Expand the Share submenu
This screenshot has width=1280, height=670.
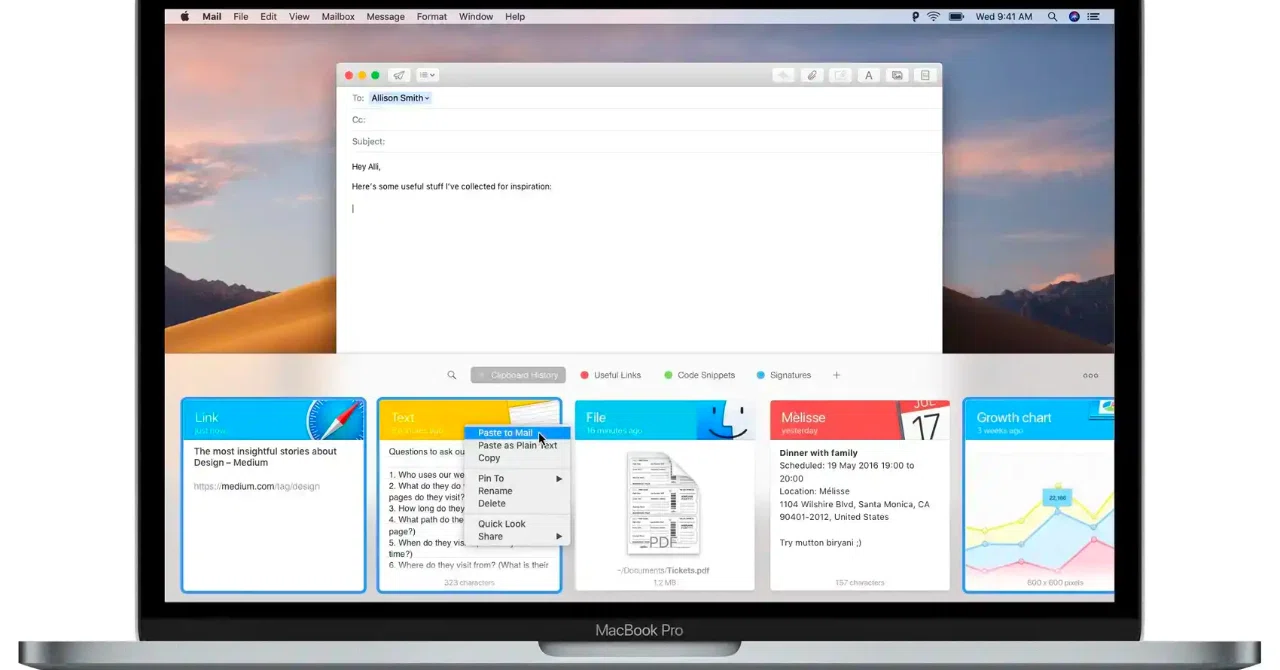click(x=517, y=536)
